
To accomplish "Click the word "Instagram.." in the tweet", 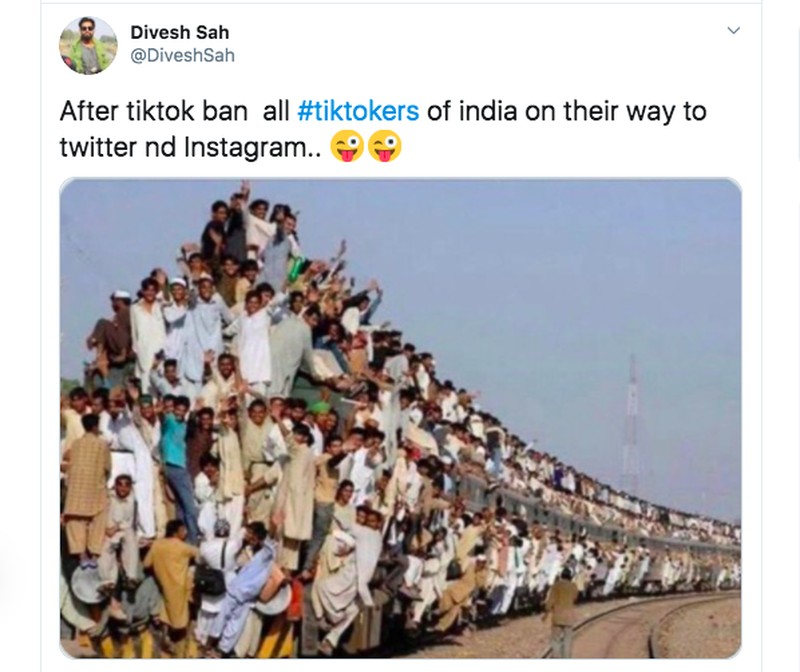I will [253, 148].
